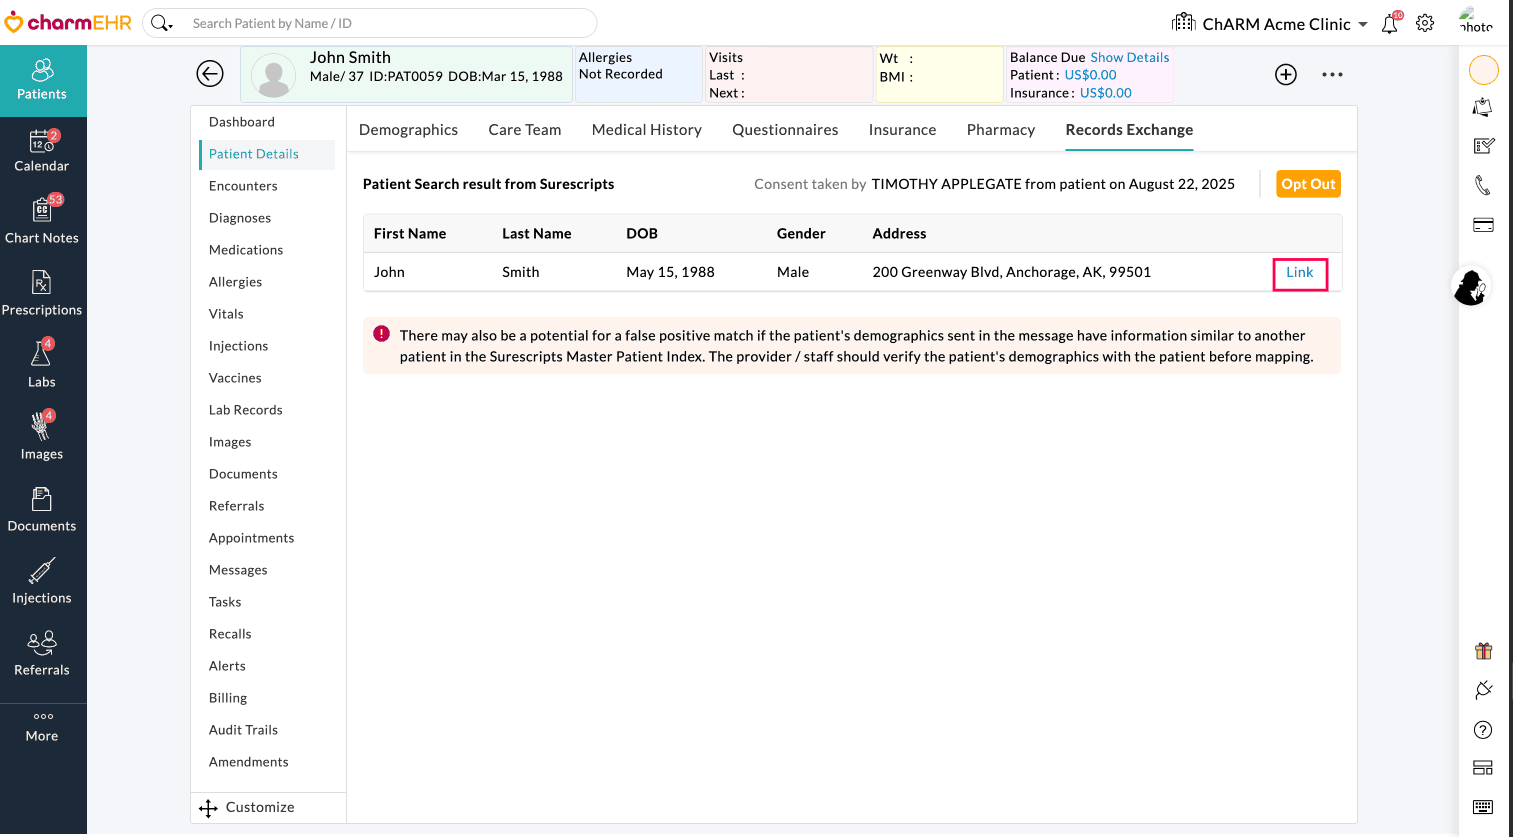Click the phone icon in right panel
The height and width of the screenshot is (837, 1513).
click(1483, 185)
